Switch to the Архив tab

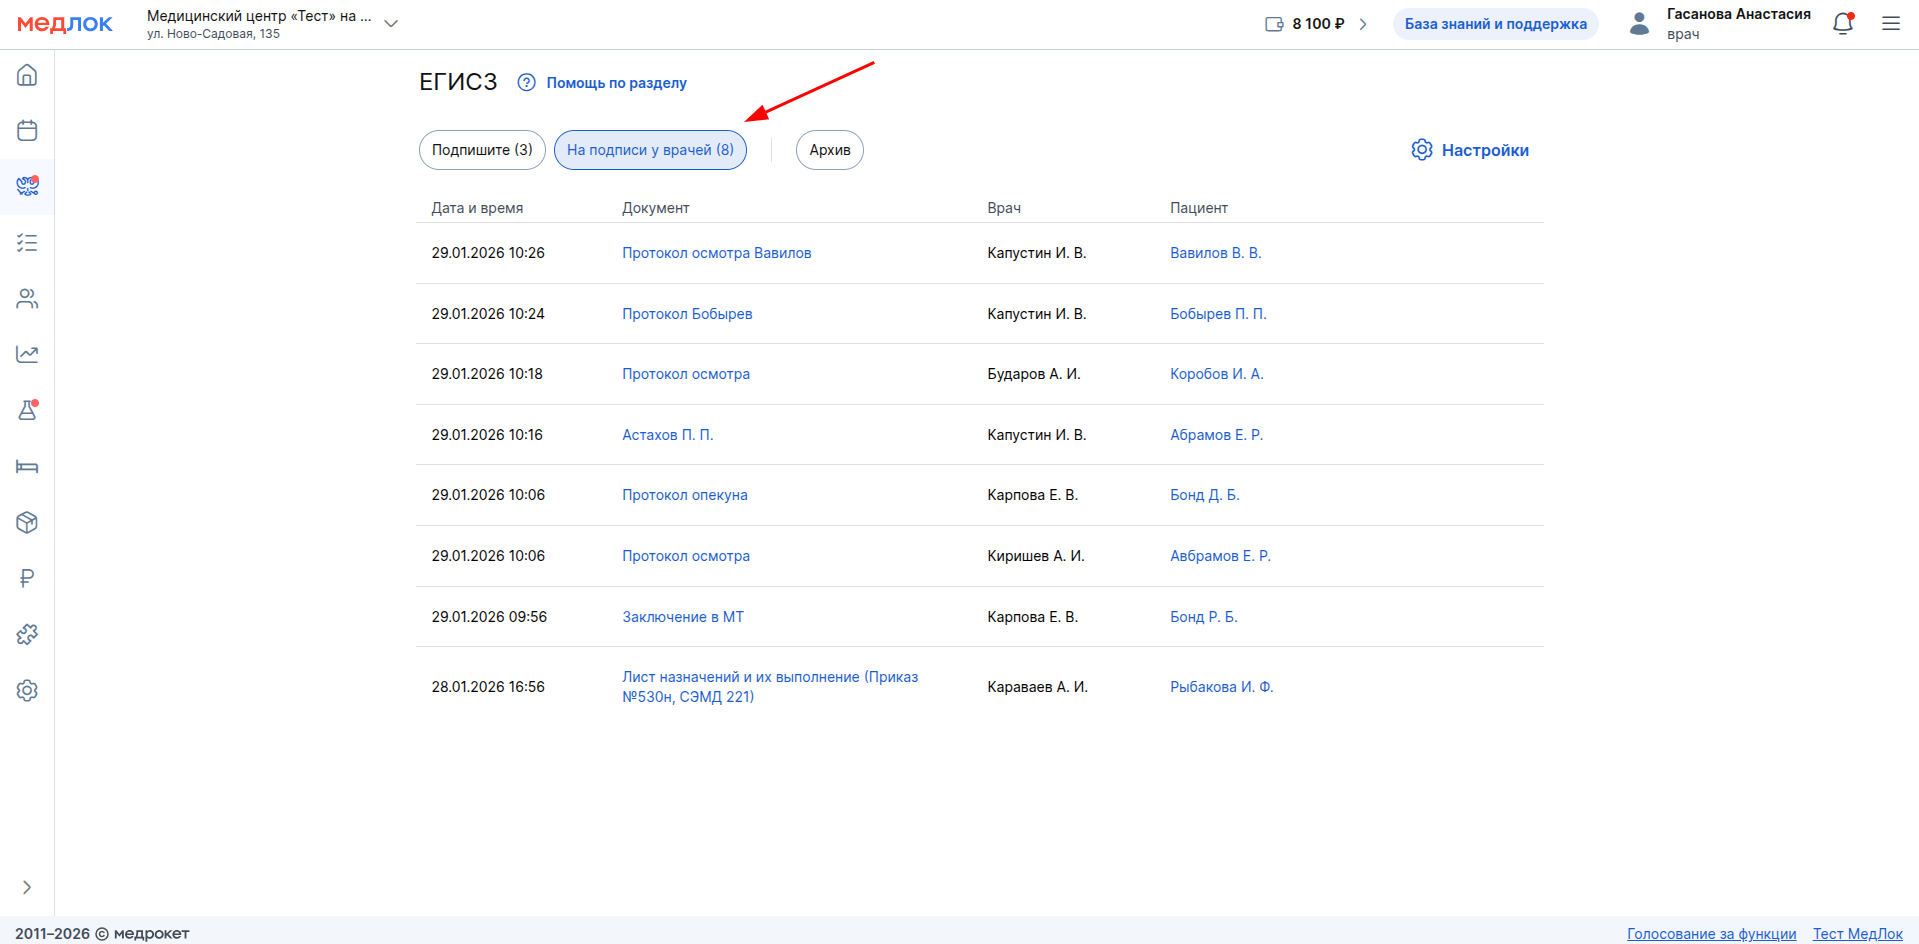pos(829,150)
